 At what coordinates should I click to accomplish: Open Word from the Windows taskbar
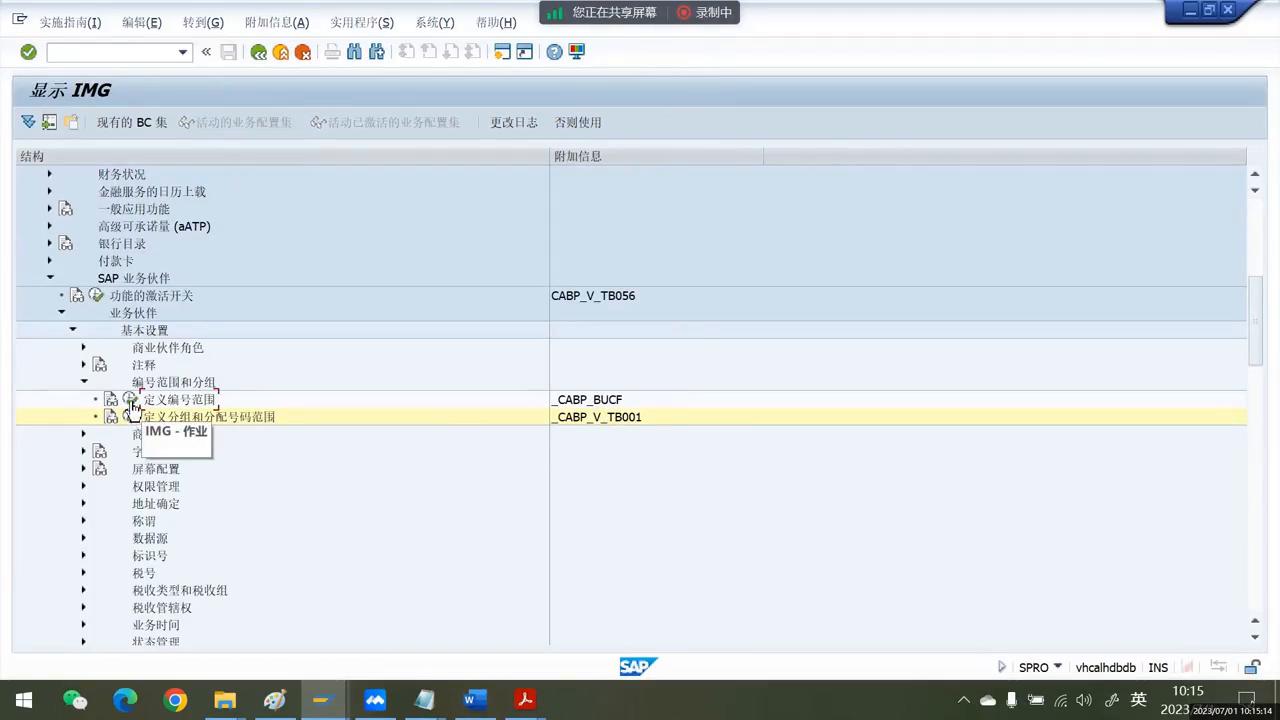tap(475, 700)
